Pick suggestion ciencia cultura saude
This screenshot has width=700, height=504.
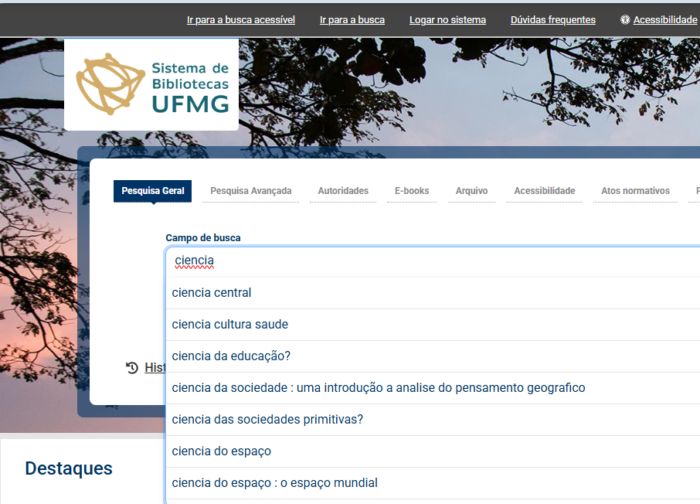[230, 325]
